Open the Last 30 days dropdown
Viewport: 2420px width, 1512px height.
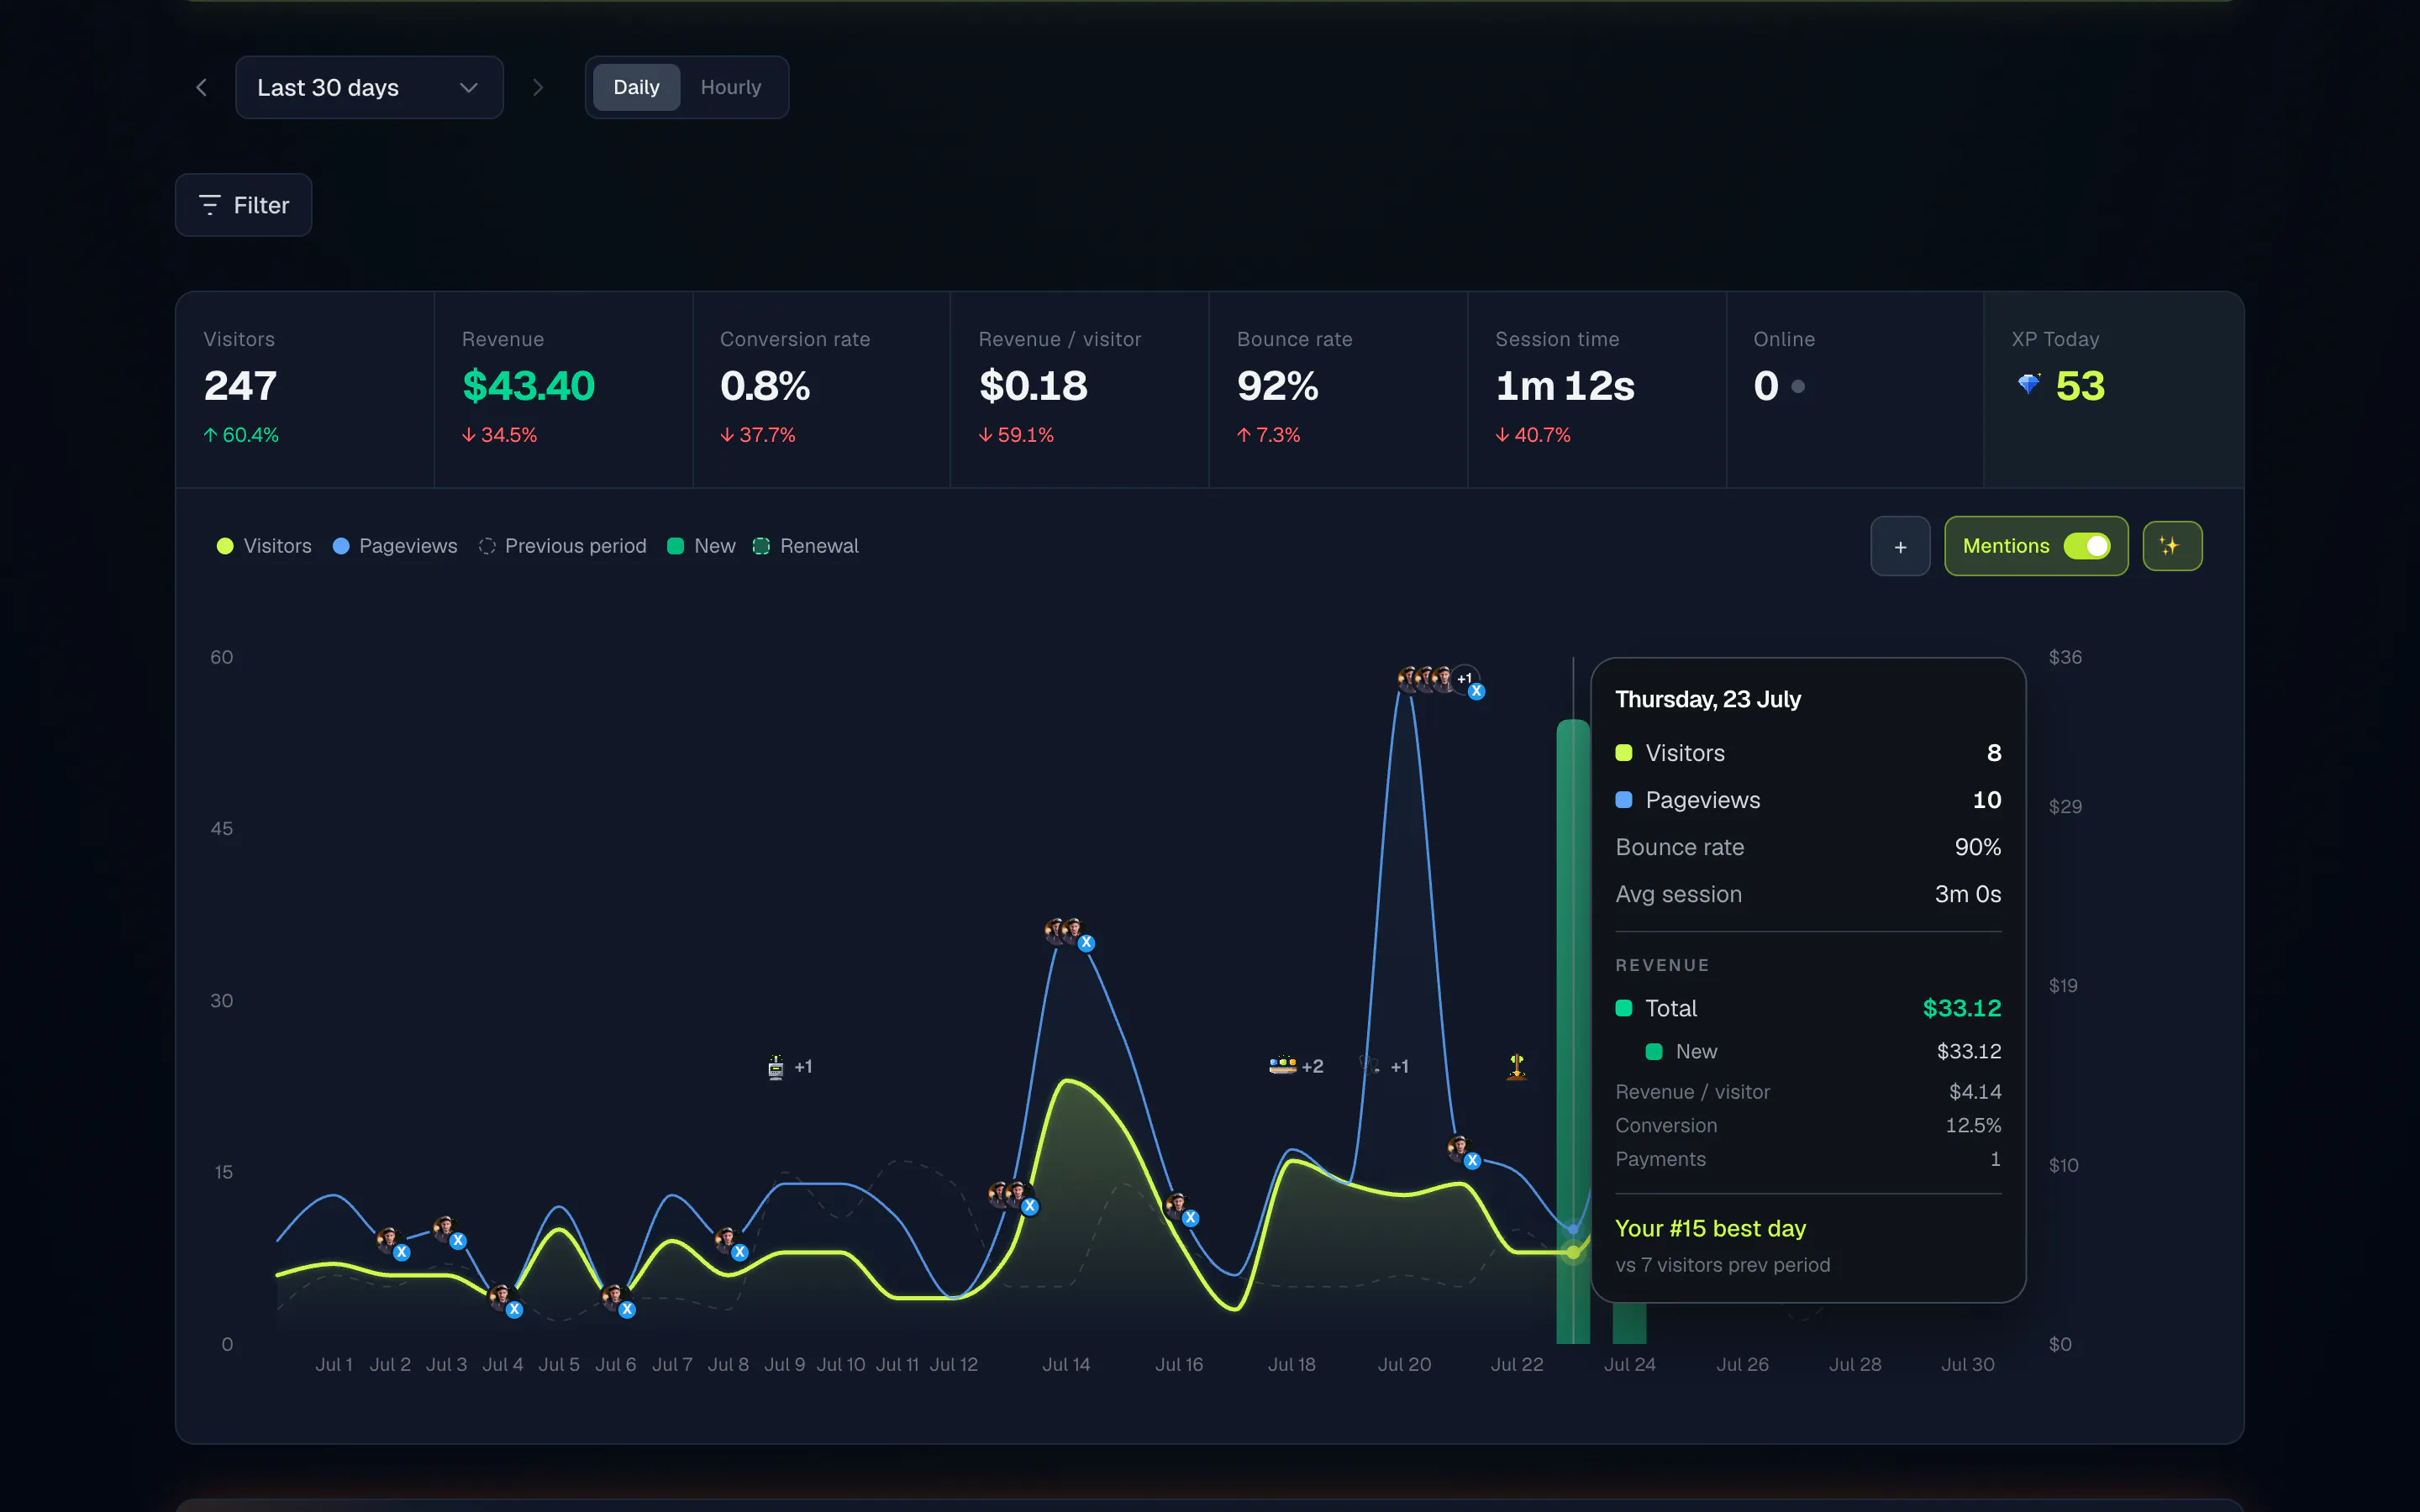tap(369, 88)
